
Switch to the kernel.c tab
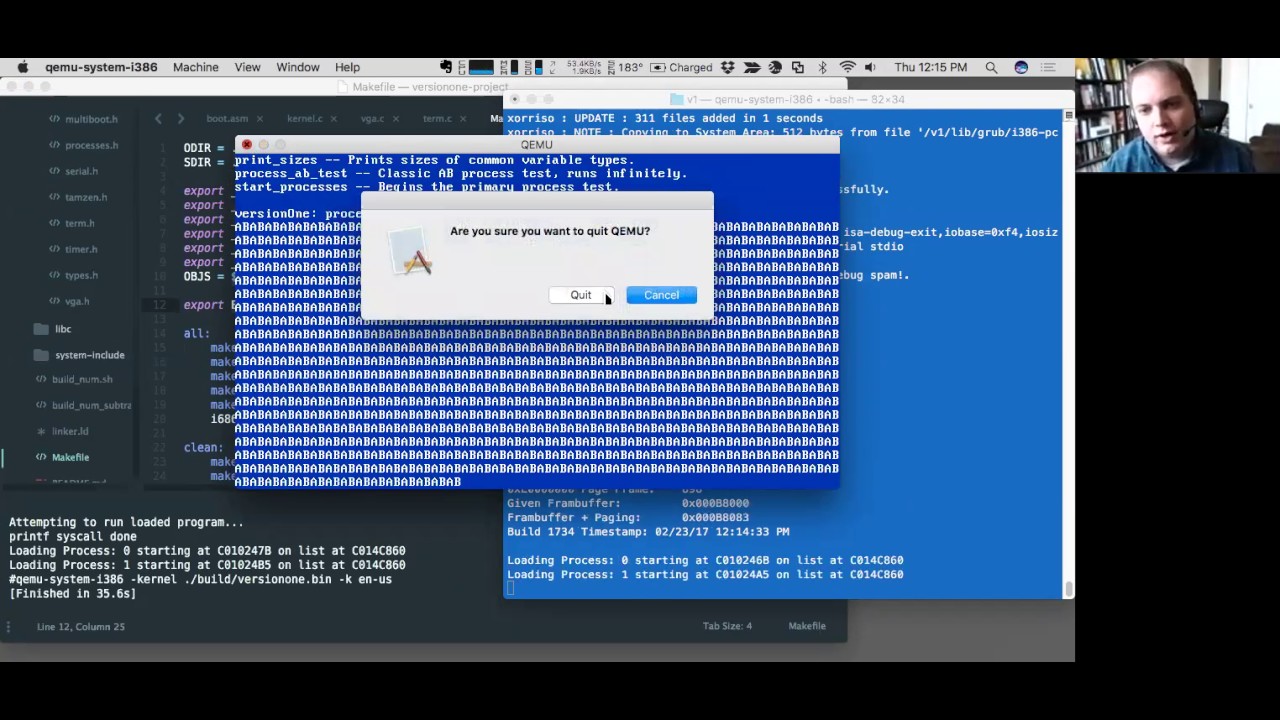pos(305,118)
